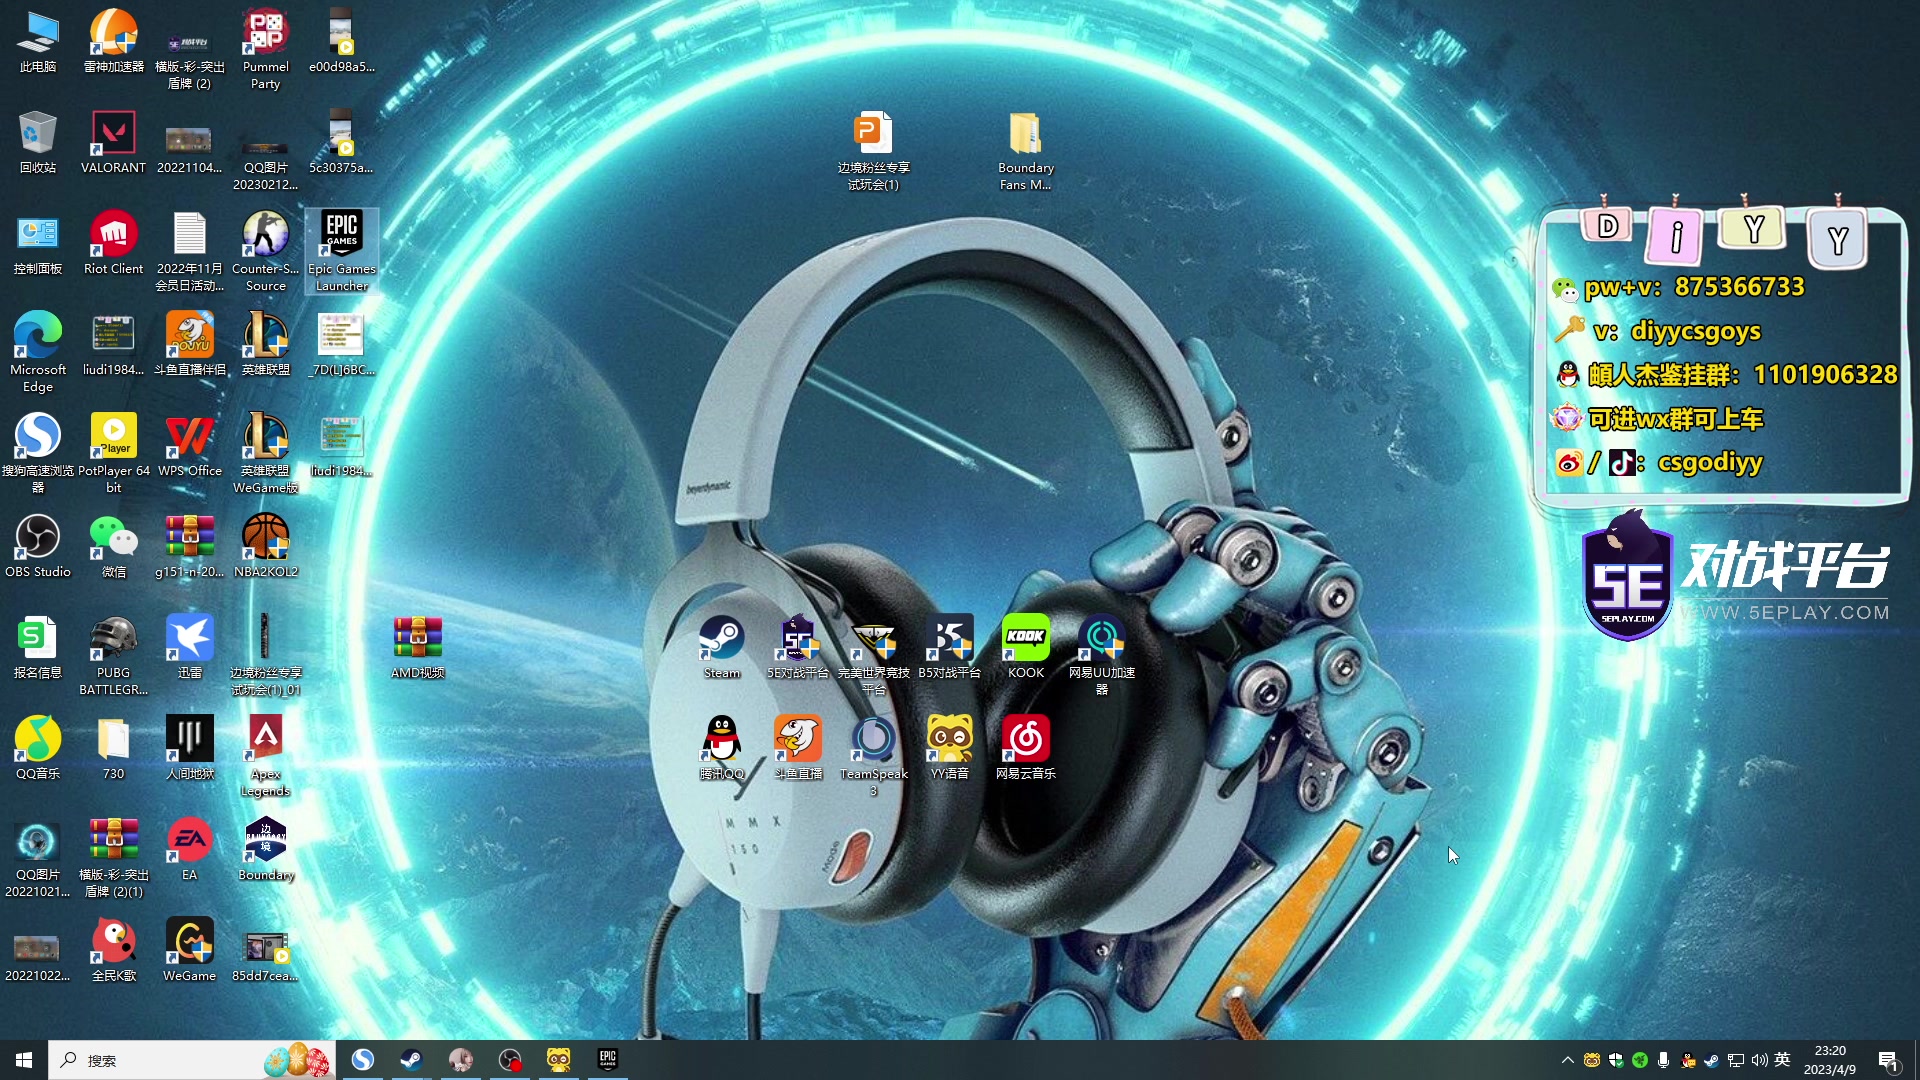1920x1080 pixels.
Task: Select the Apex Legends icon
Action: click(265, 755)
